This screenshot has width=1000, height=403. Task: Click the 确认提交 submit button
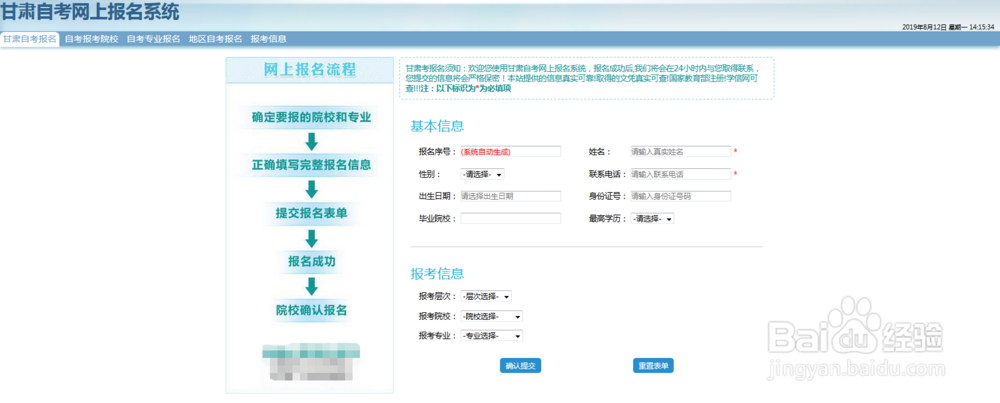pos(520,366)
